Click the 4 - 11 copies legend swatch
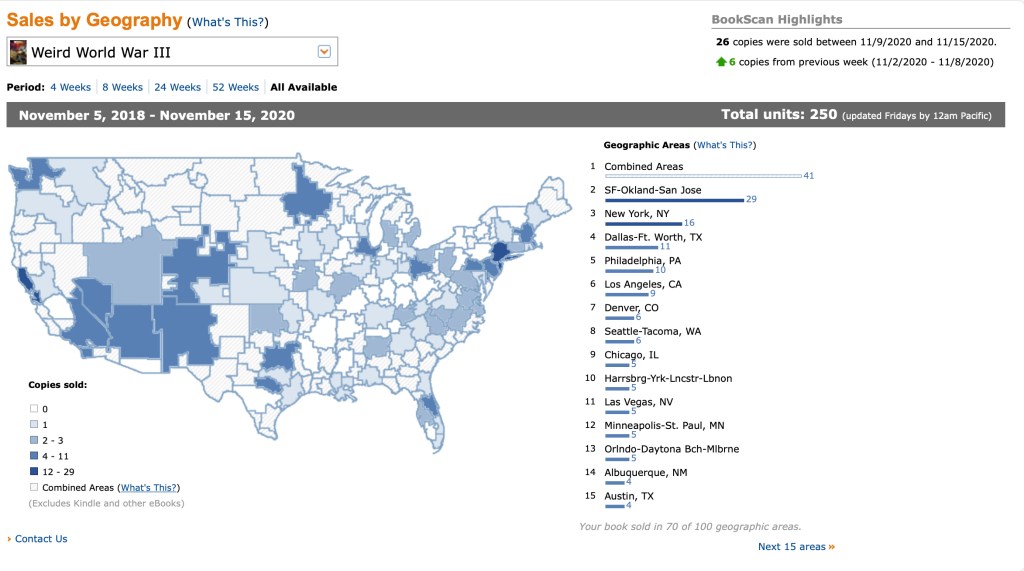The image size is (1024, 571). [x=33, y=456]
